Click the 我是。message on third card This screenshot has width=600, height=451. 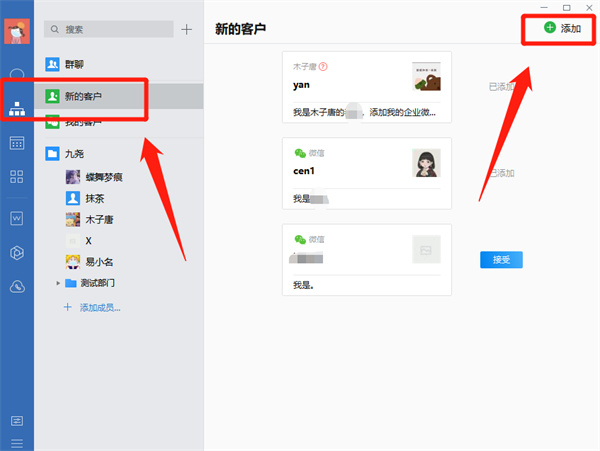(303, 285)
